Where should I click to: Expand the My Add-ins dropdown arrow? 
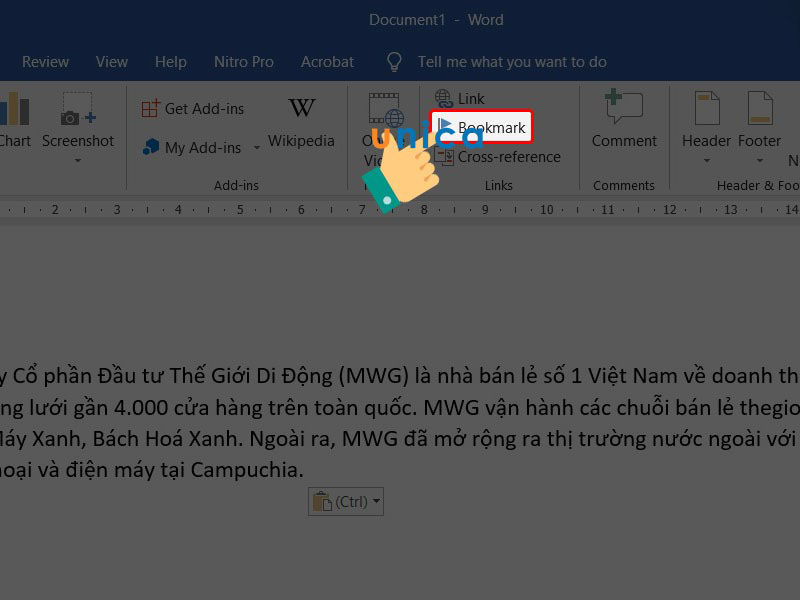[257, 147]
